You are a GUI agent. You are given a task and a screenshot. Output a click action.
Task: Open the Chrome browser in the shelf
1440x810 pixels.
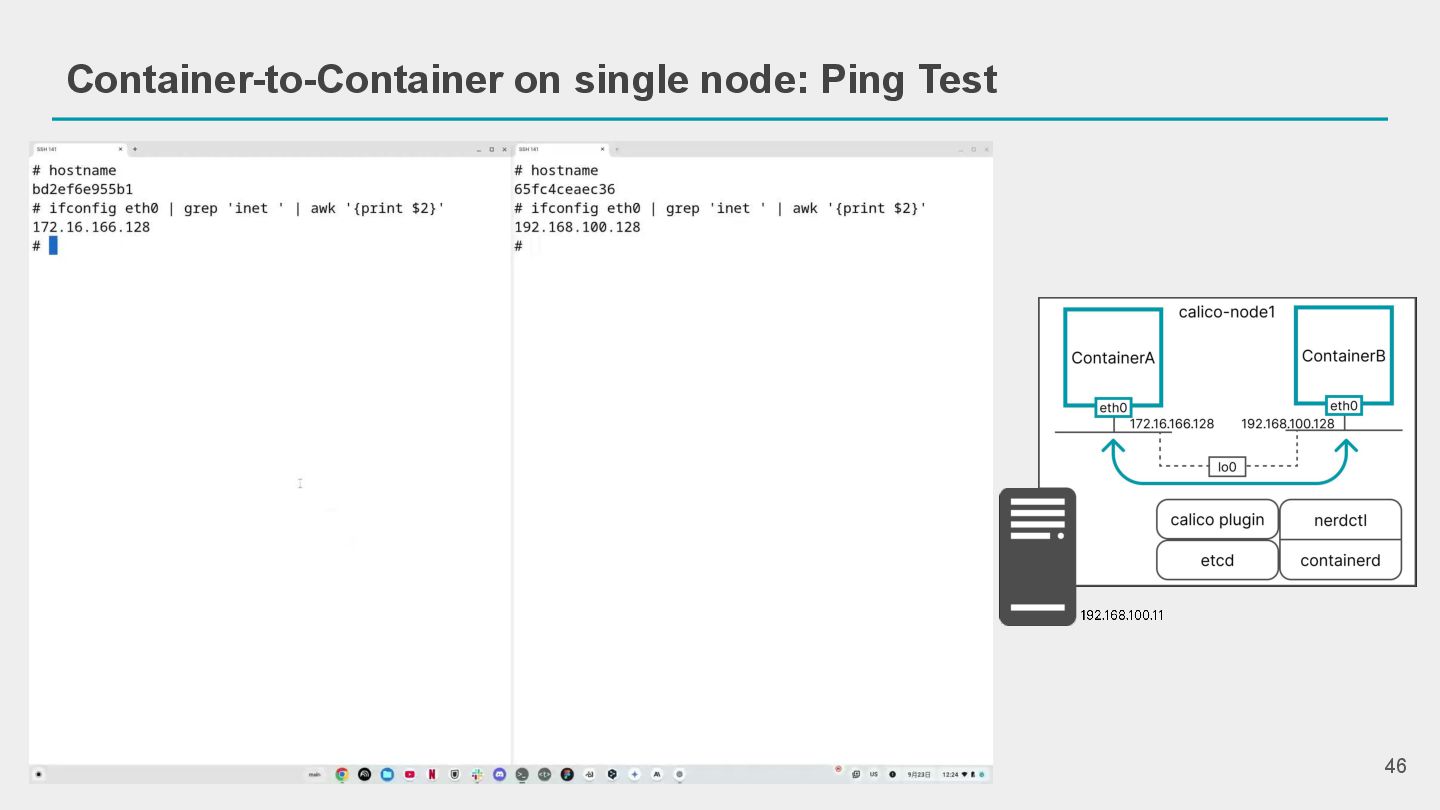pos(342,774)
